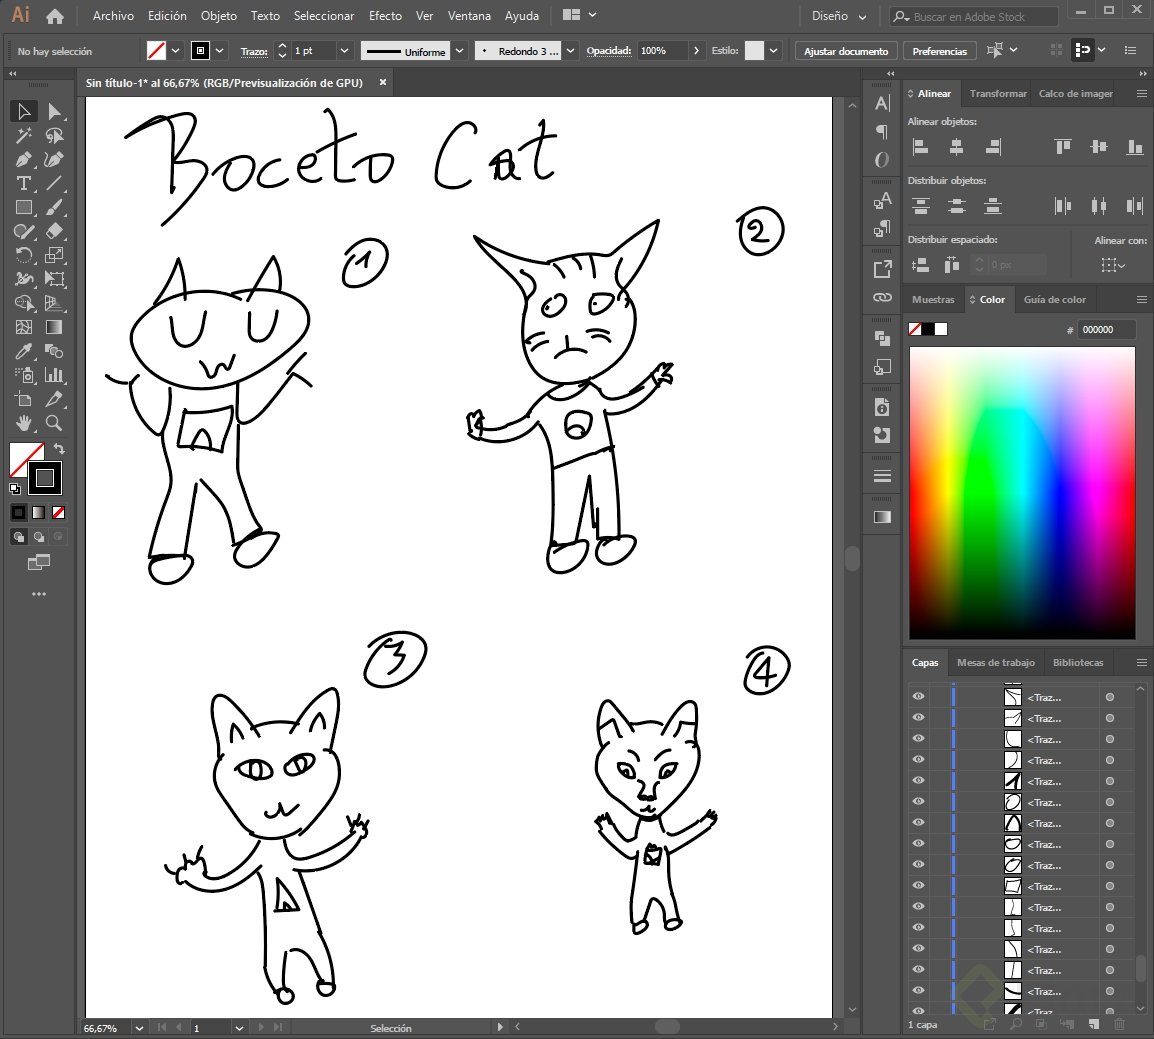The height and width of the screenshot is (1039, 1154).
Task: Click the Preferencias button
Action: click(x=939, y=50)
